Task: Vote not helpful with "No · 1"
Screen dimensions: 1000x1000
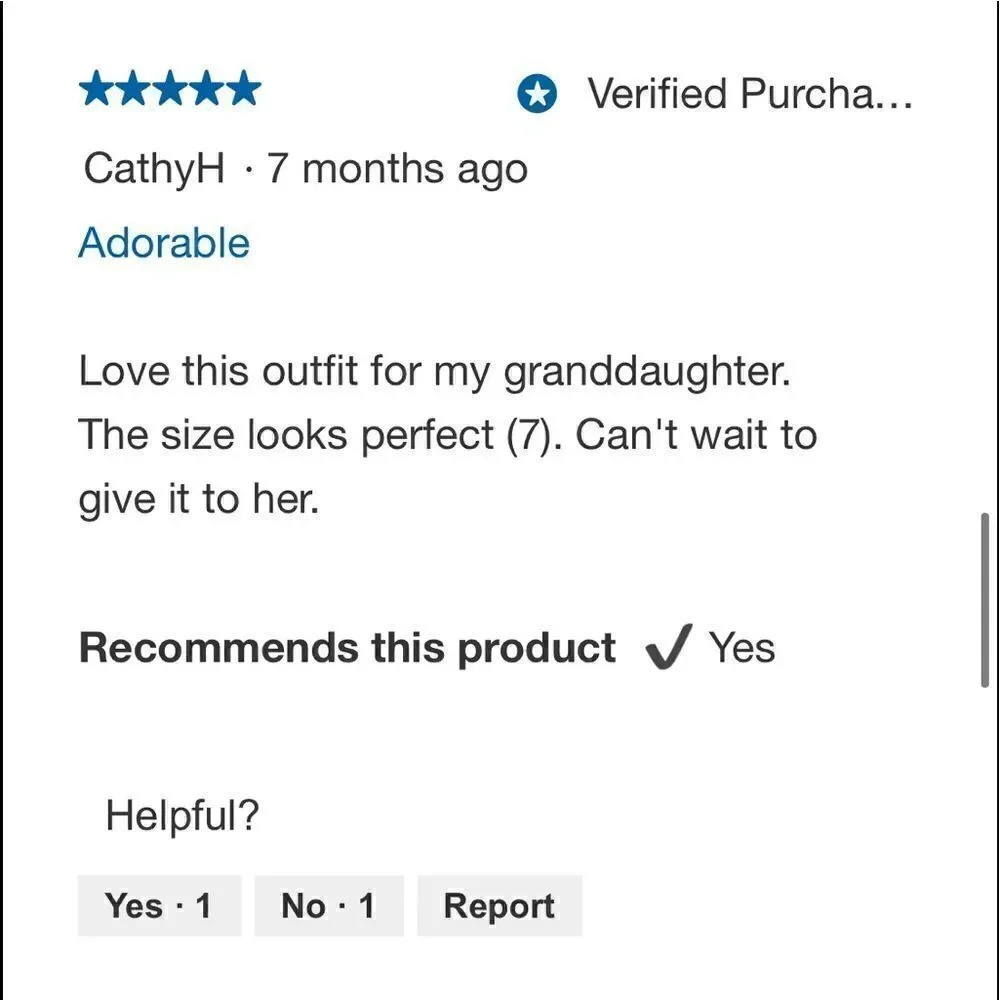Action: click(x=329, y=906)
